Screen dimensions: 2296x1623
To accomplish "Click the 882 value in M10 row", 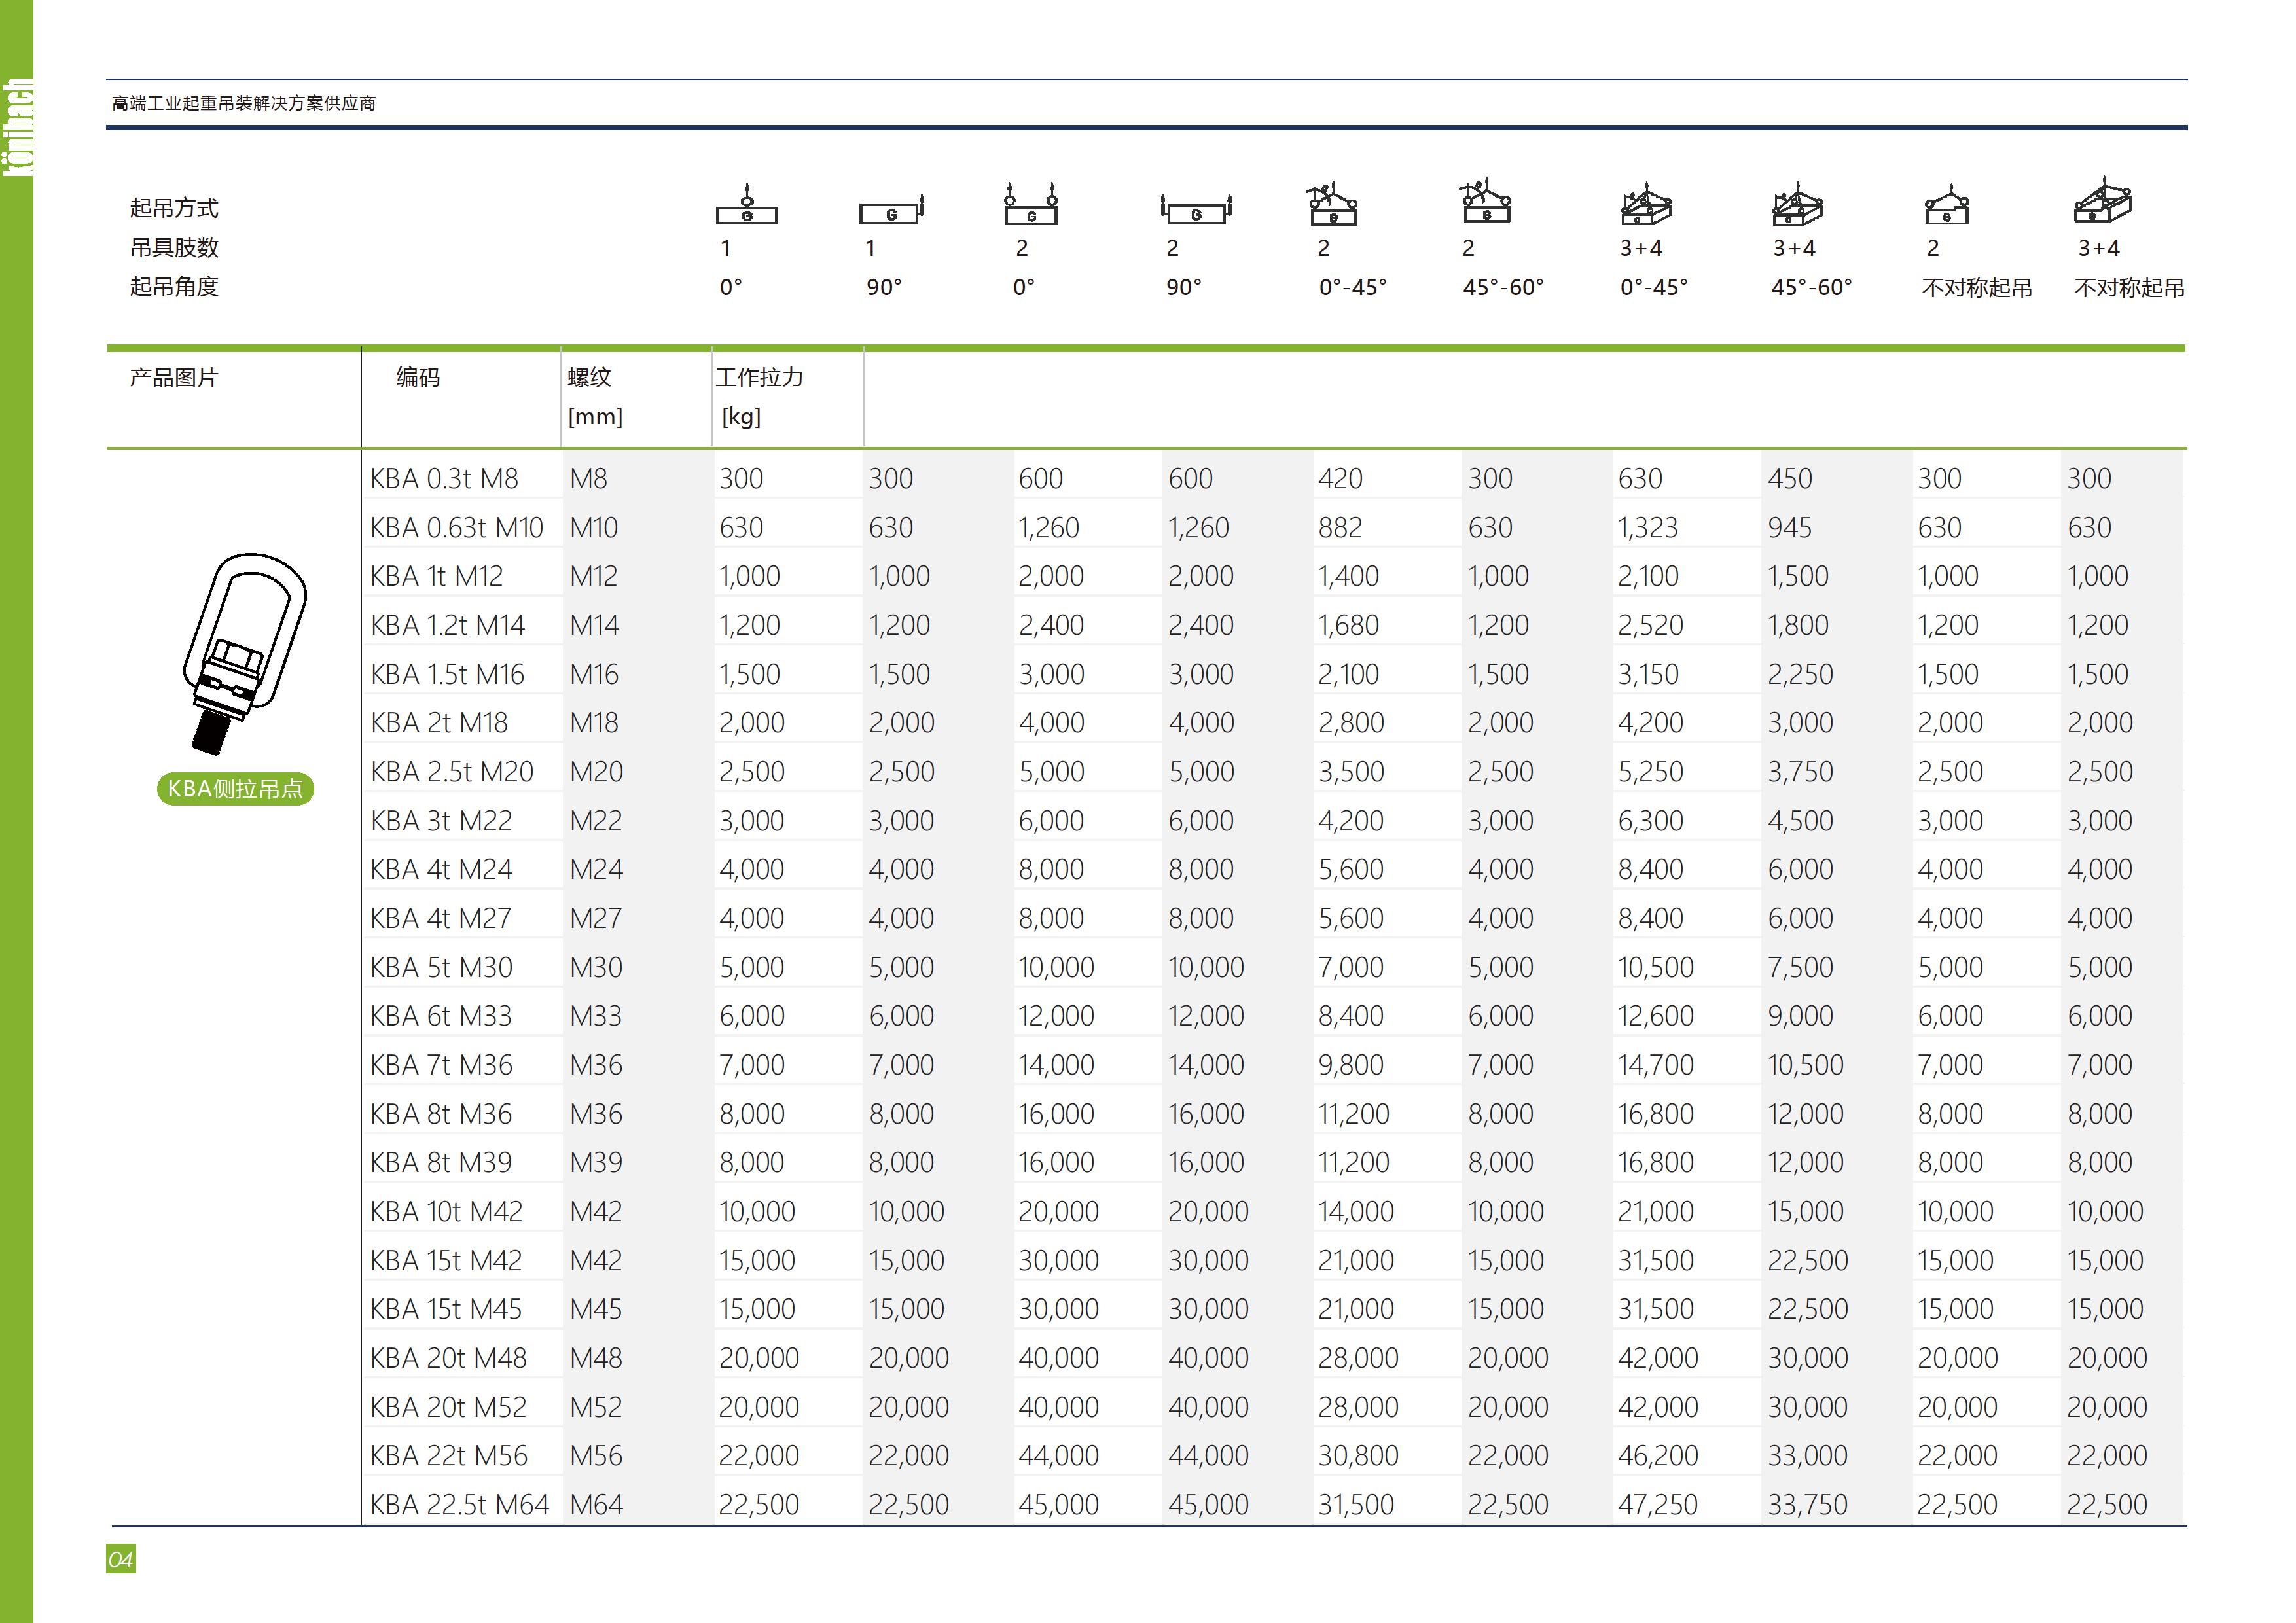I will pyautogui.click(x=1341, y=528).
